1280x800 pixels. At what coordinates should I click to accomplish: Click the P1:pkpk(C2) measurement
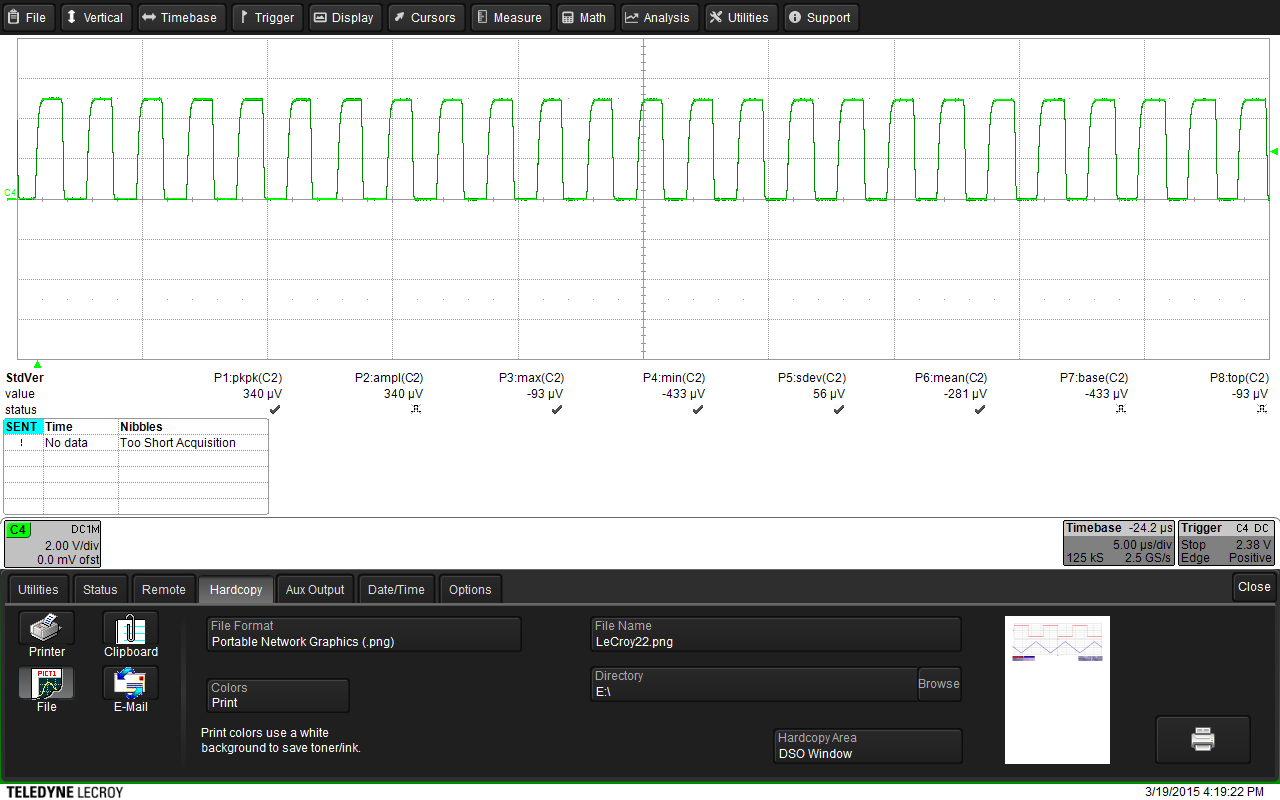pos(248,378)
